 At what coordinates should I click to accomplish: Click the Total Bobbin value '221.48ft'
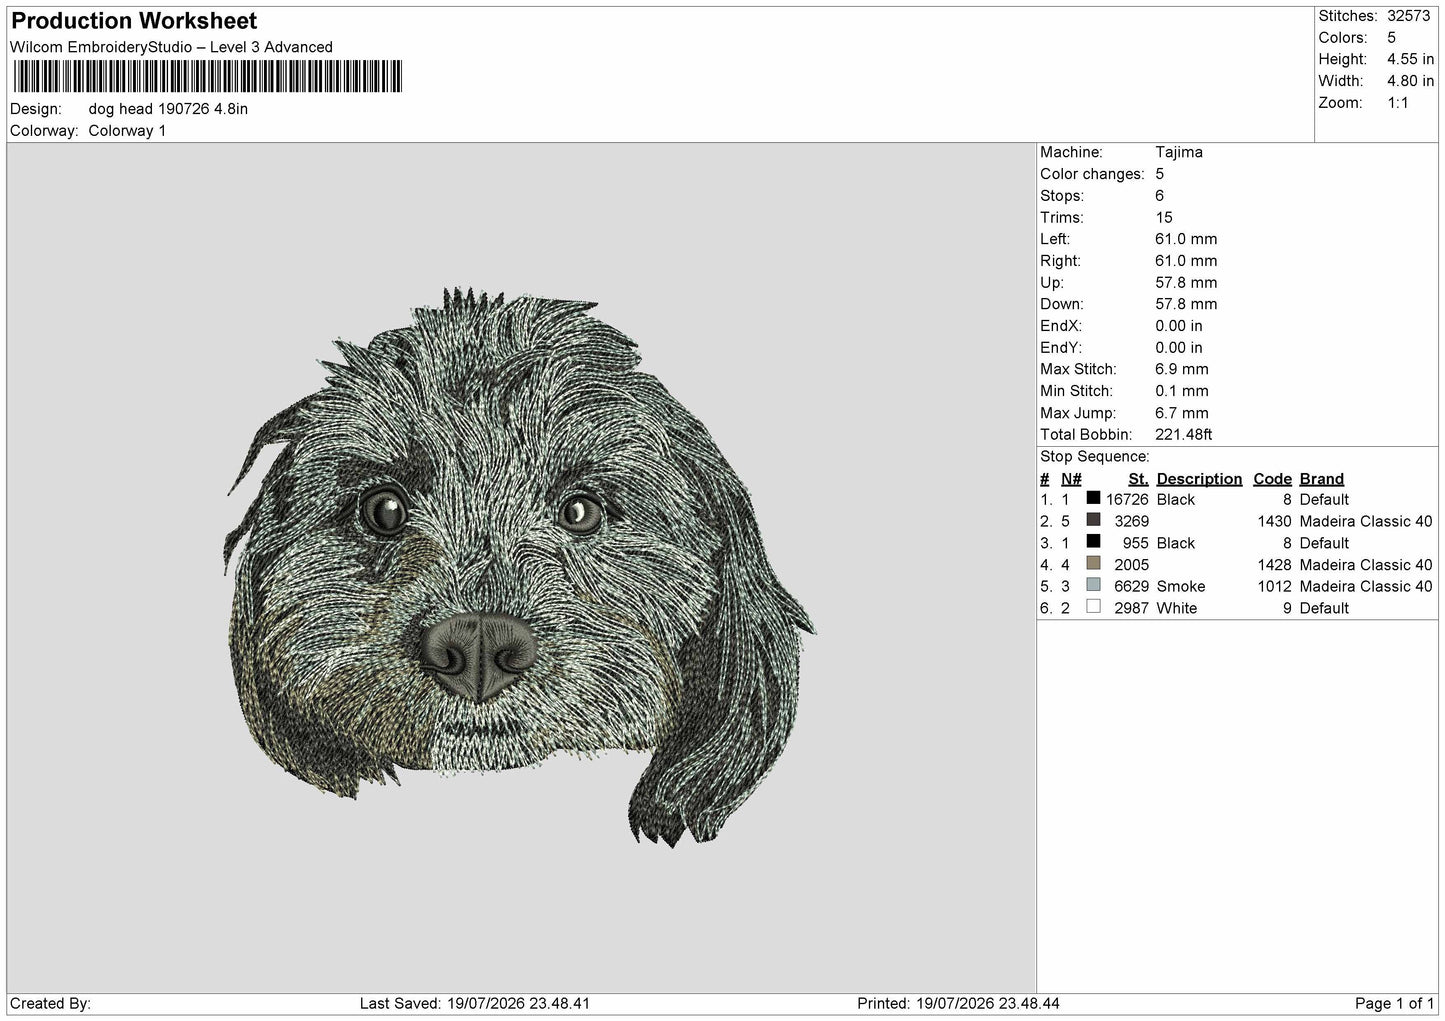pos(1184,435)
